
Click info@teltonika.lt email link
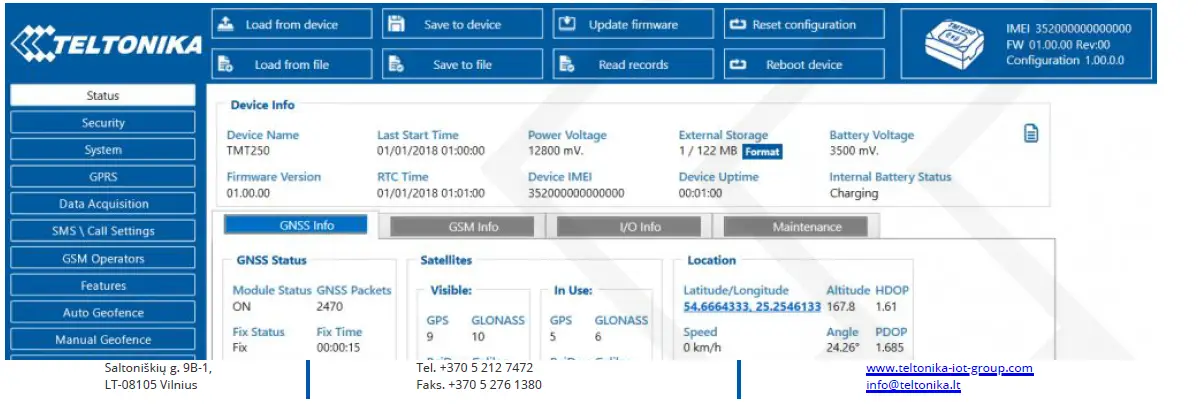913,385
